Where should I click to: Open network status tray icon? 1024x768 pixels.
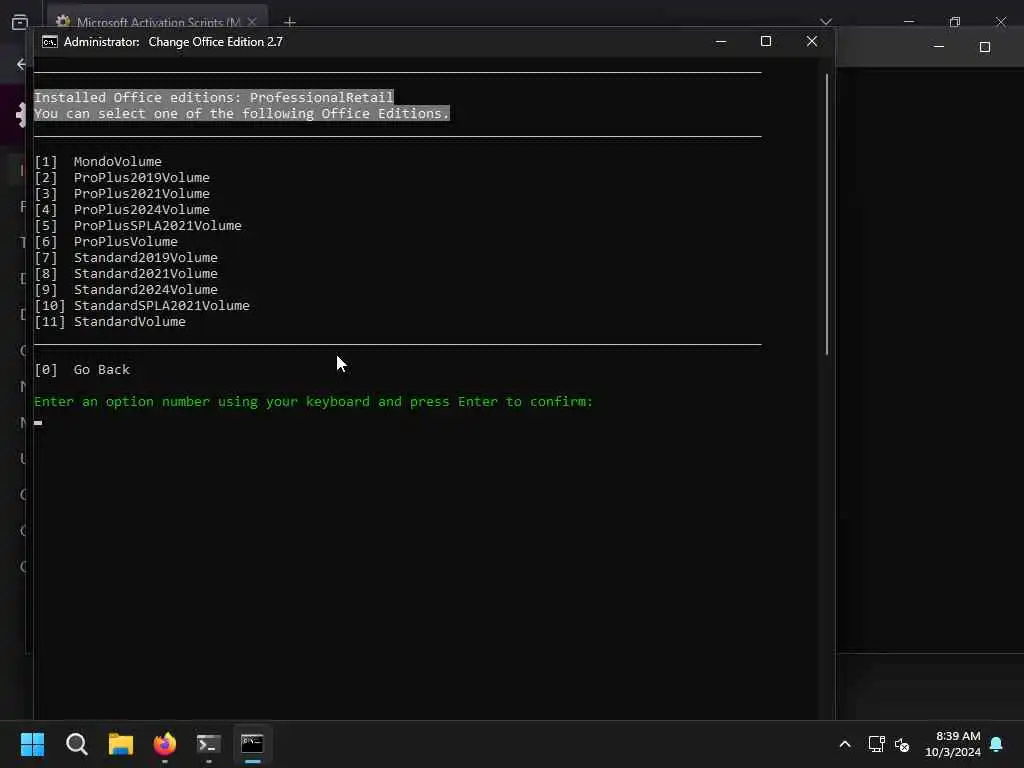(x=876, y=744)
